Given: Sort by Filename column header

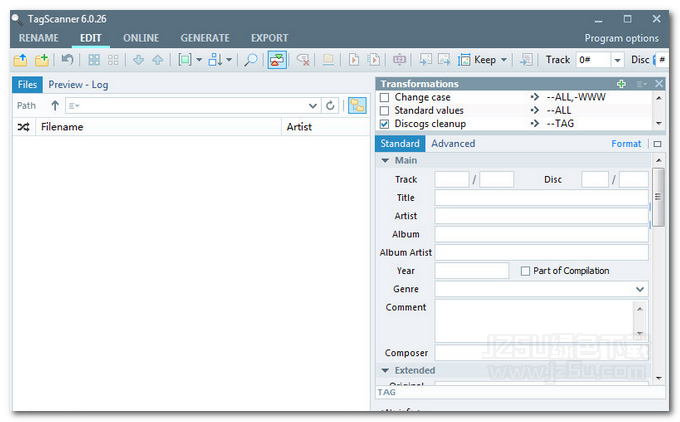Looking at the screenshot, I should point(158,127).
